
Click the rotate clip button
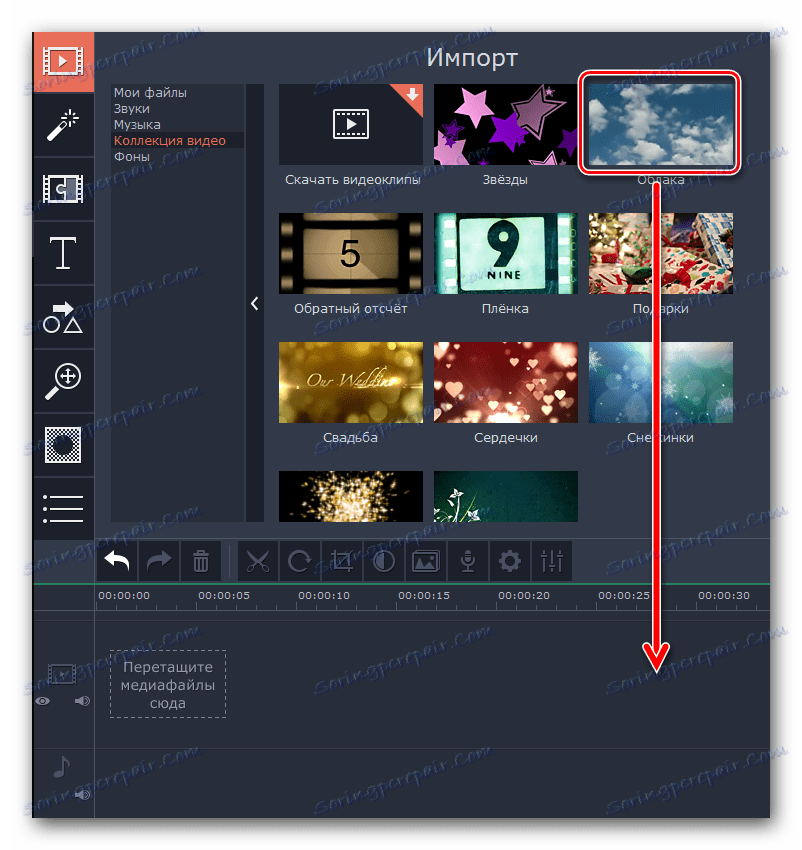[300, 561]
